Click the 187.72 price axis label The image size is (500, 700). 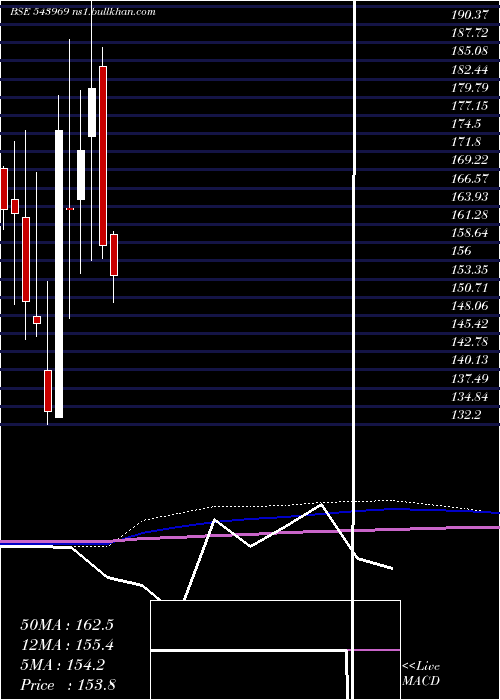point(469,33)
